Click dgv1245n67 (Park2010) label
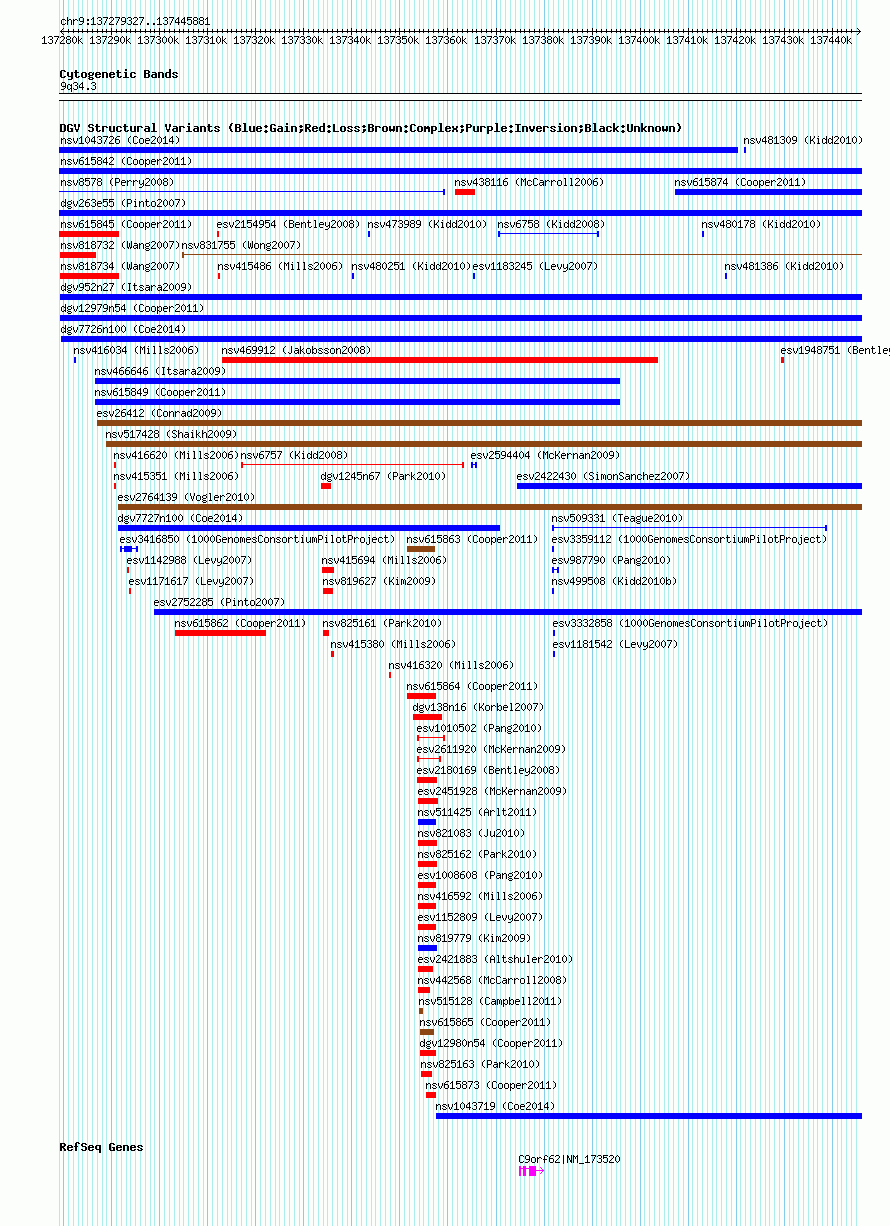Screen dimensions: 890x1226 (x=383, y=476)
